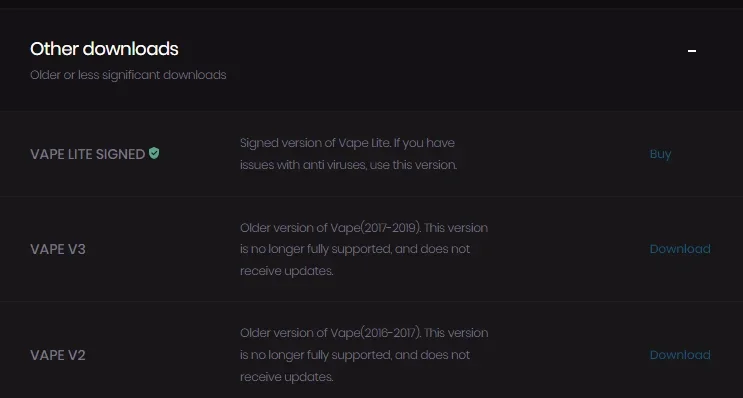Click the word 'SIGNED' in the first row title
Image resolution: width=743 pixels, height=398 pixels.
pyautogui.click(x=120, y=154)
